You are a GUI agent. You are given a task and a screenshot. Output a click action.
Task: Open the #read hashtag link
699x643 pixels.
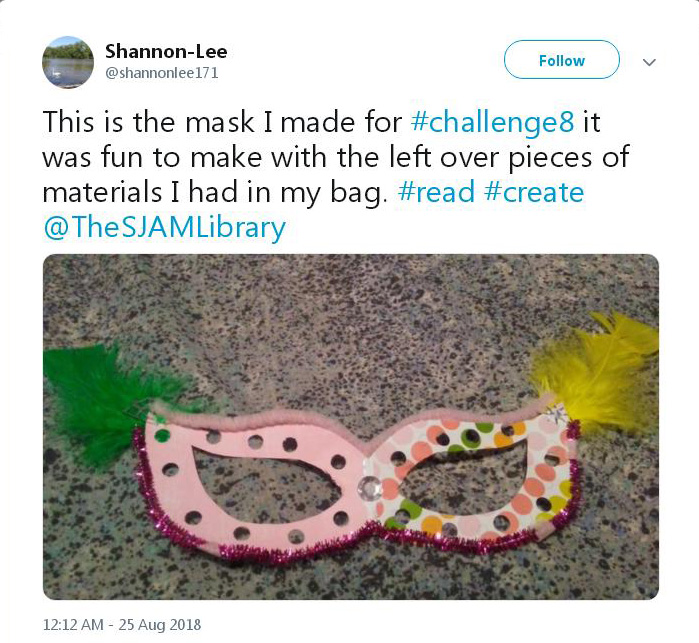[436, 192]
